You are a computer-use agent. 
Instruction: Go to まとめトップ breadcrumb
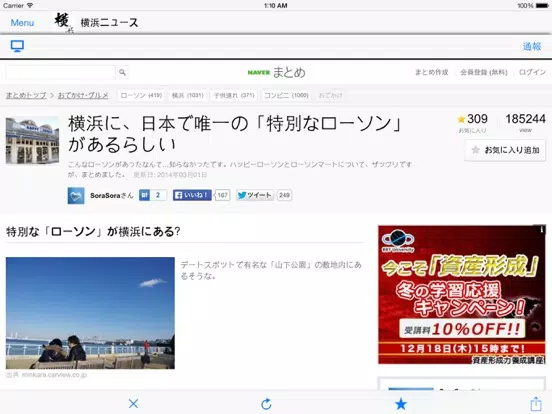26,95
